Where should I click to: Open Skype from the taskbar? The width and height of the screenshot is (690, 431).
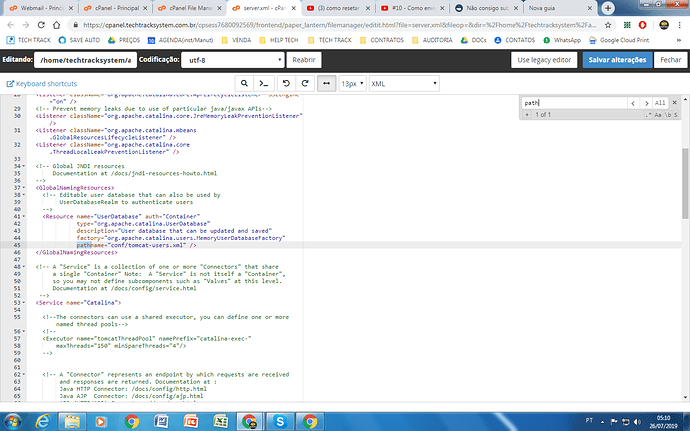[280, 421]
